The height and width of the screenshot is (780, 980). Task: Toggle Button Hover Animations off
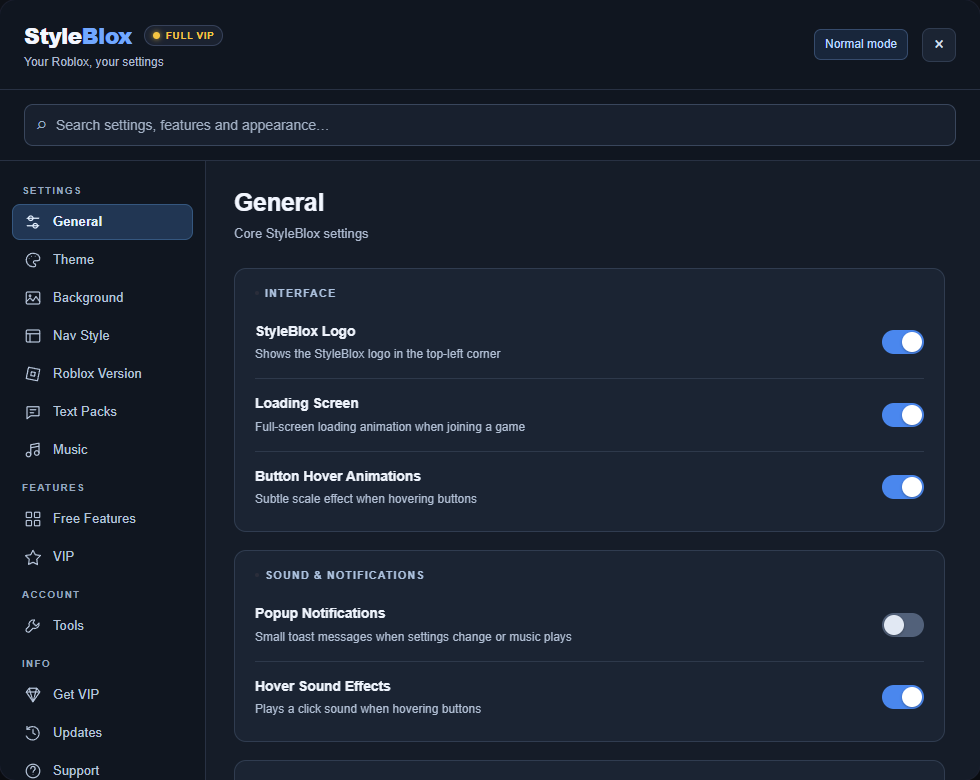(902, 487)
